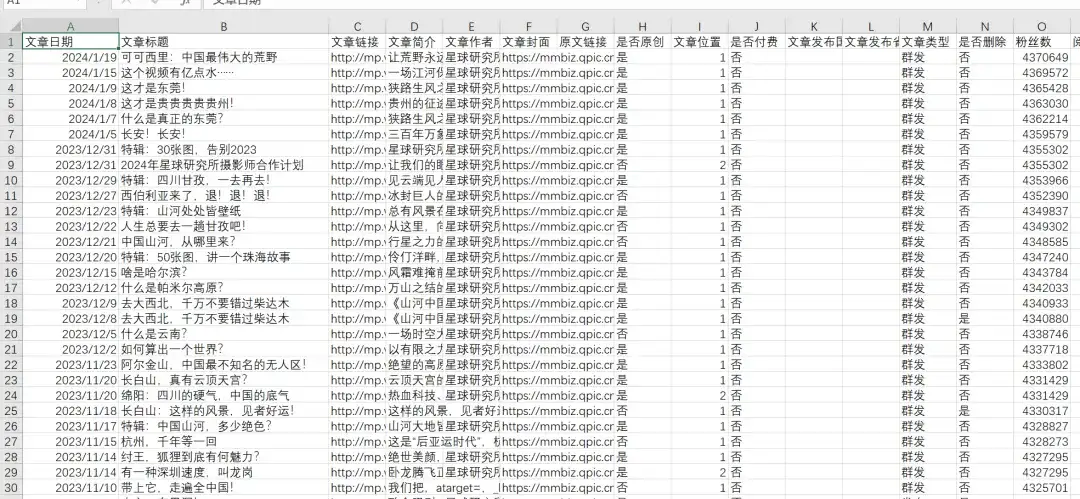Select column D header
Image resolution: width=1080 pixels, height=499 pixels.
click(415, 27)
